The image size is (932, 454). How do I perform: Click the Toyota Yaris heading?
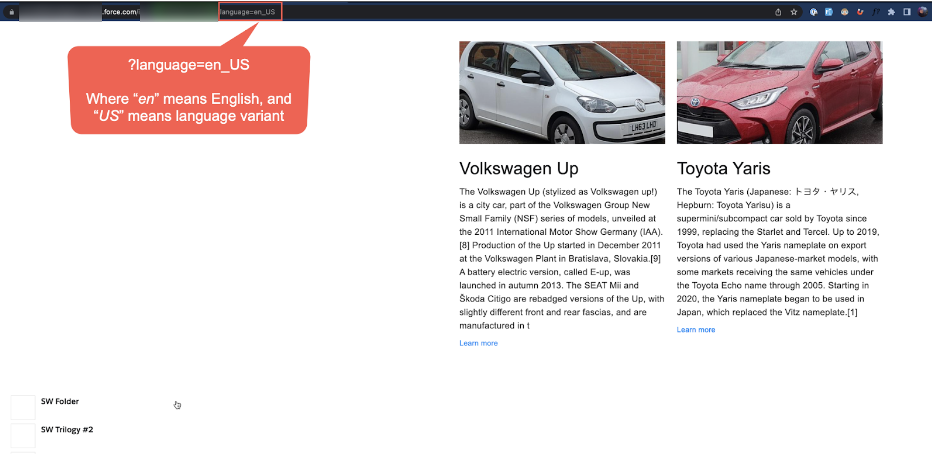pos(723,169)
